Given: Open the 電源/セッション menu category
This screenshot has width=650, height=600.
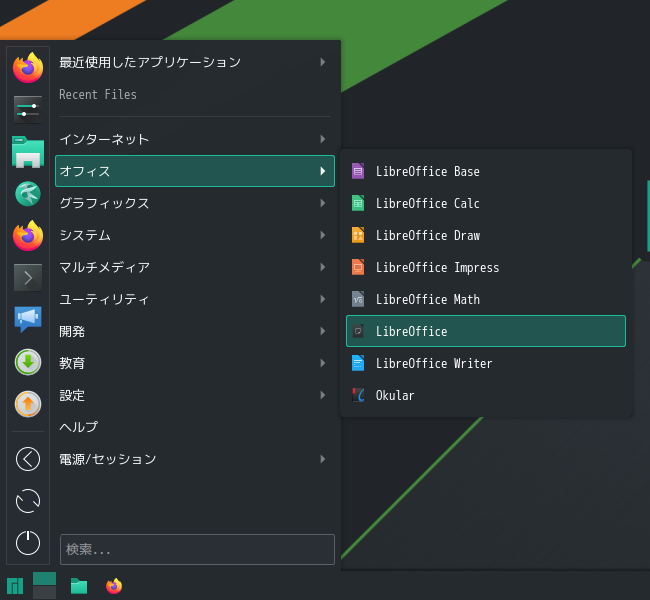Looking at the screenshot, I should click(x=195, y=459).
